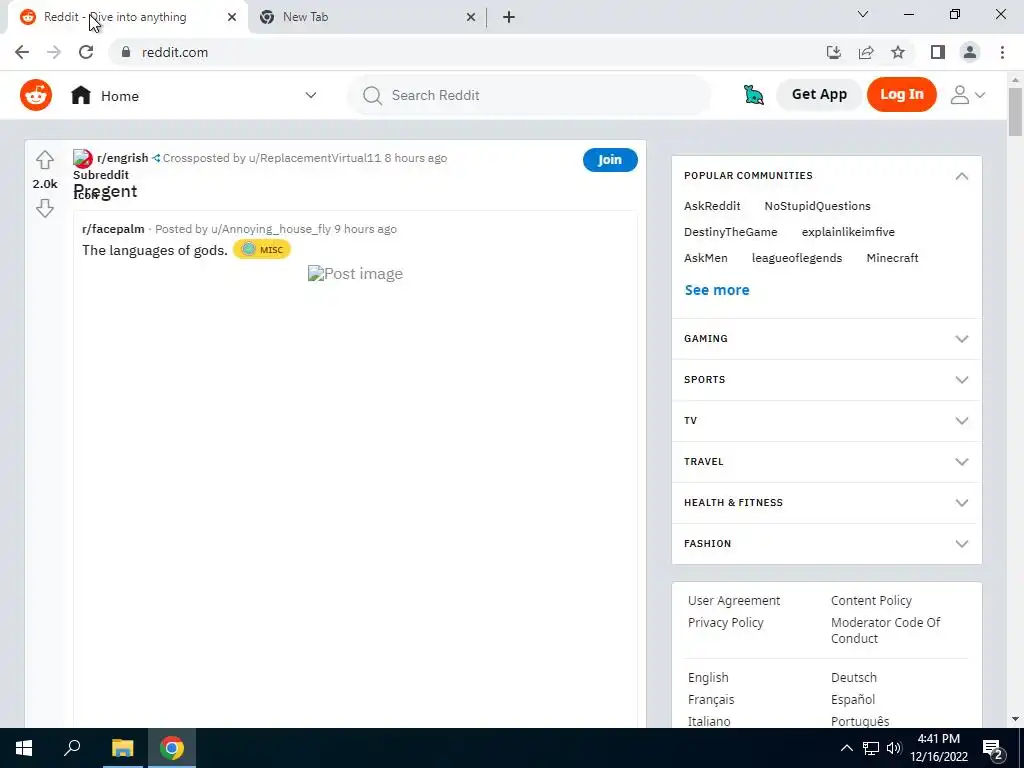Join the r/engrish community

pos(610,160)
